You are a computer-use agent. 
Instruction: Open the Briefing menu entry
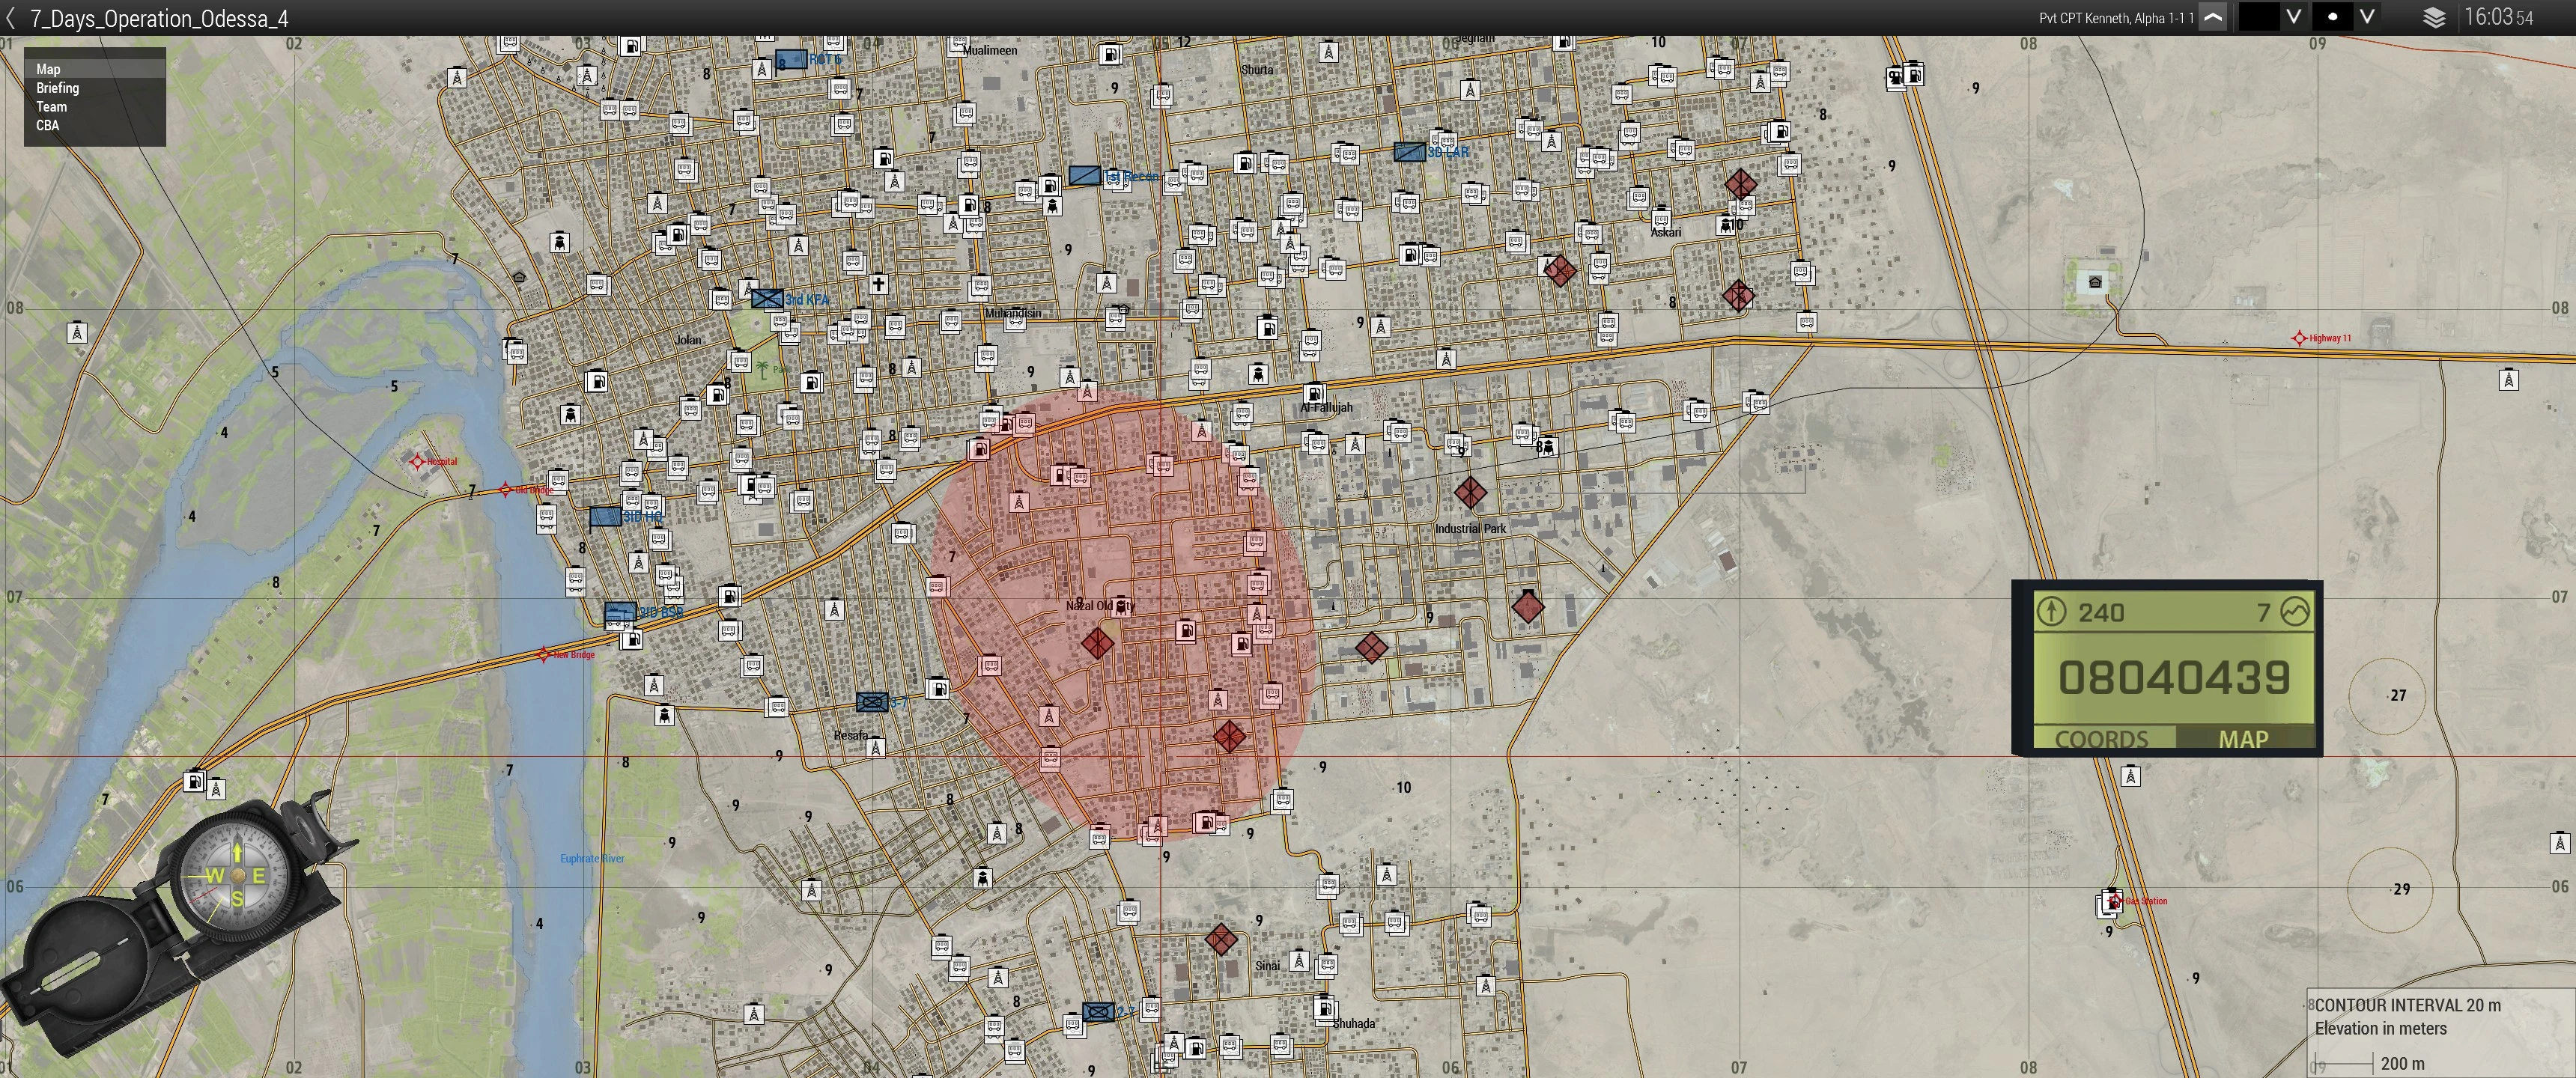58,88
